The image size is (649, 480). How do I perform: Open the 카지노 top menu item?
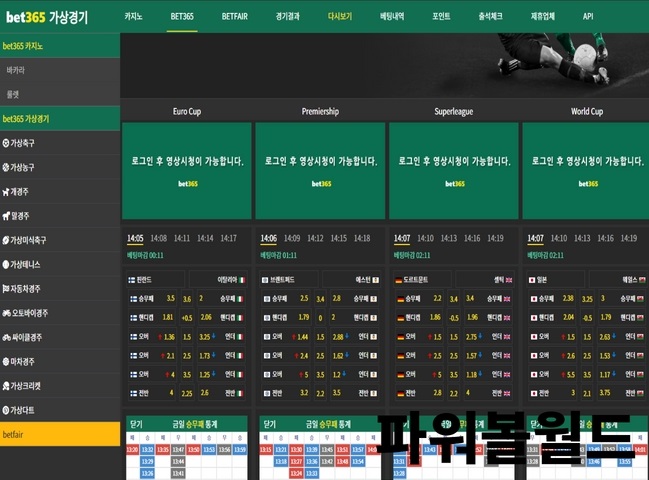(133, 17)
